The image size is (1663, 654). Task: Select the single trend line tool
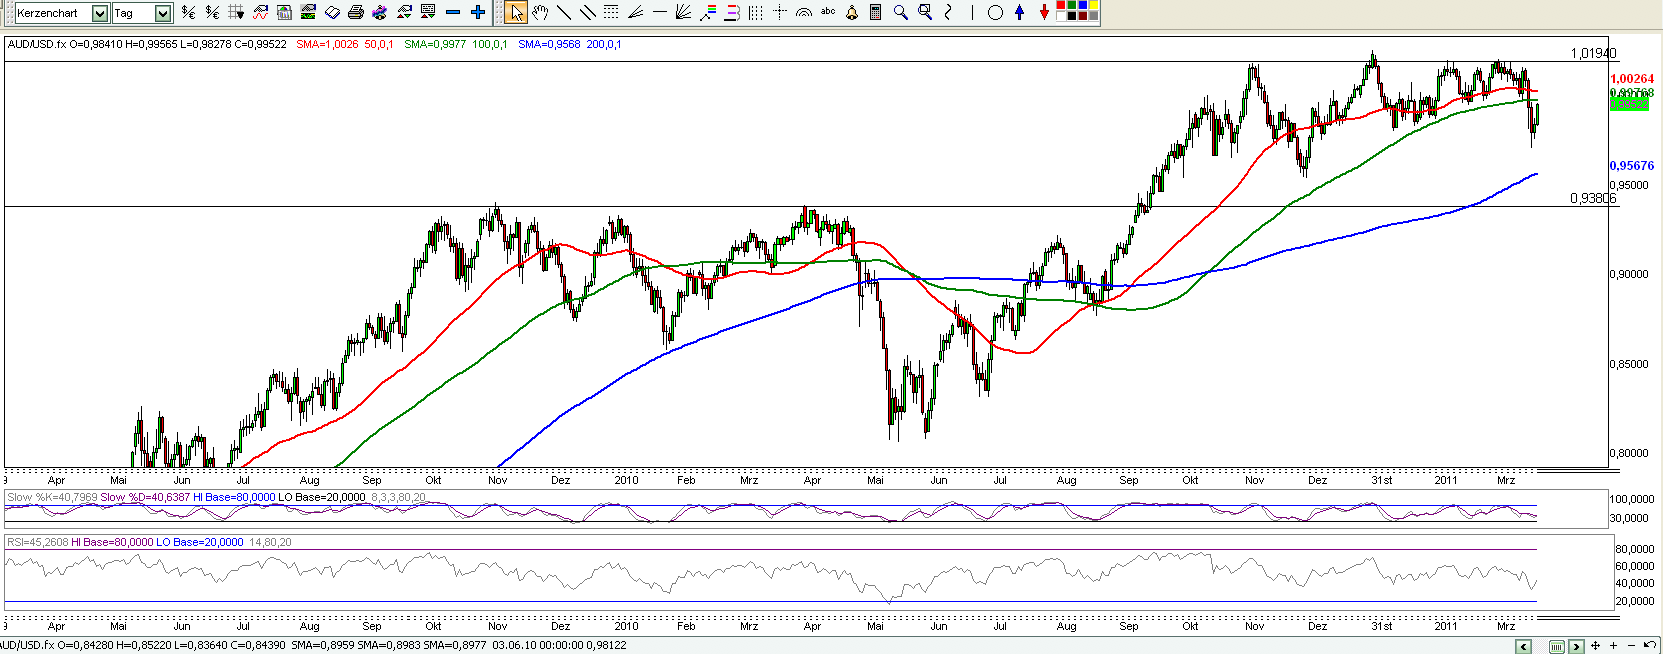pos(564,12)
